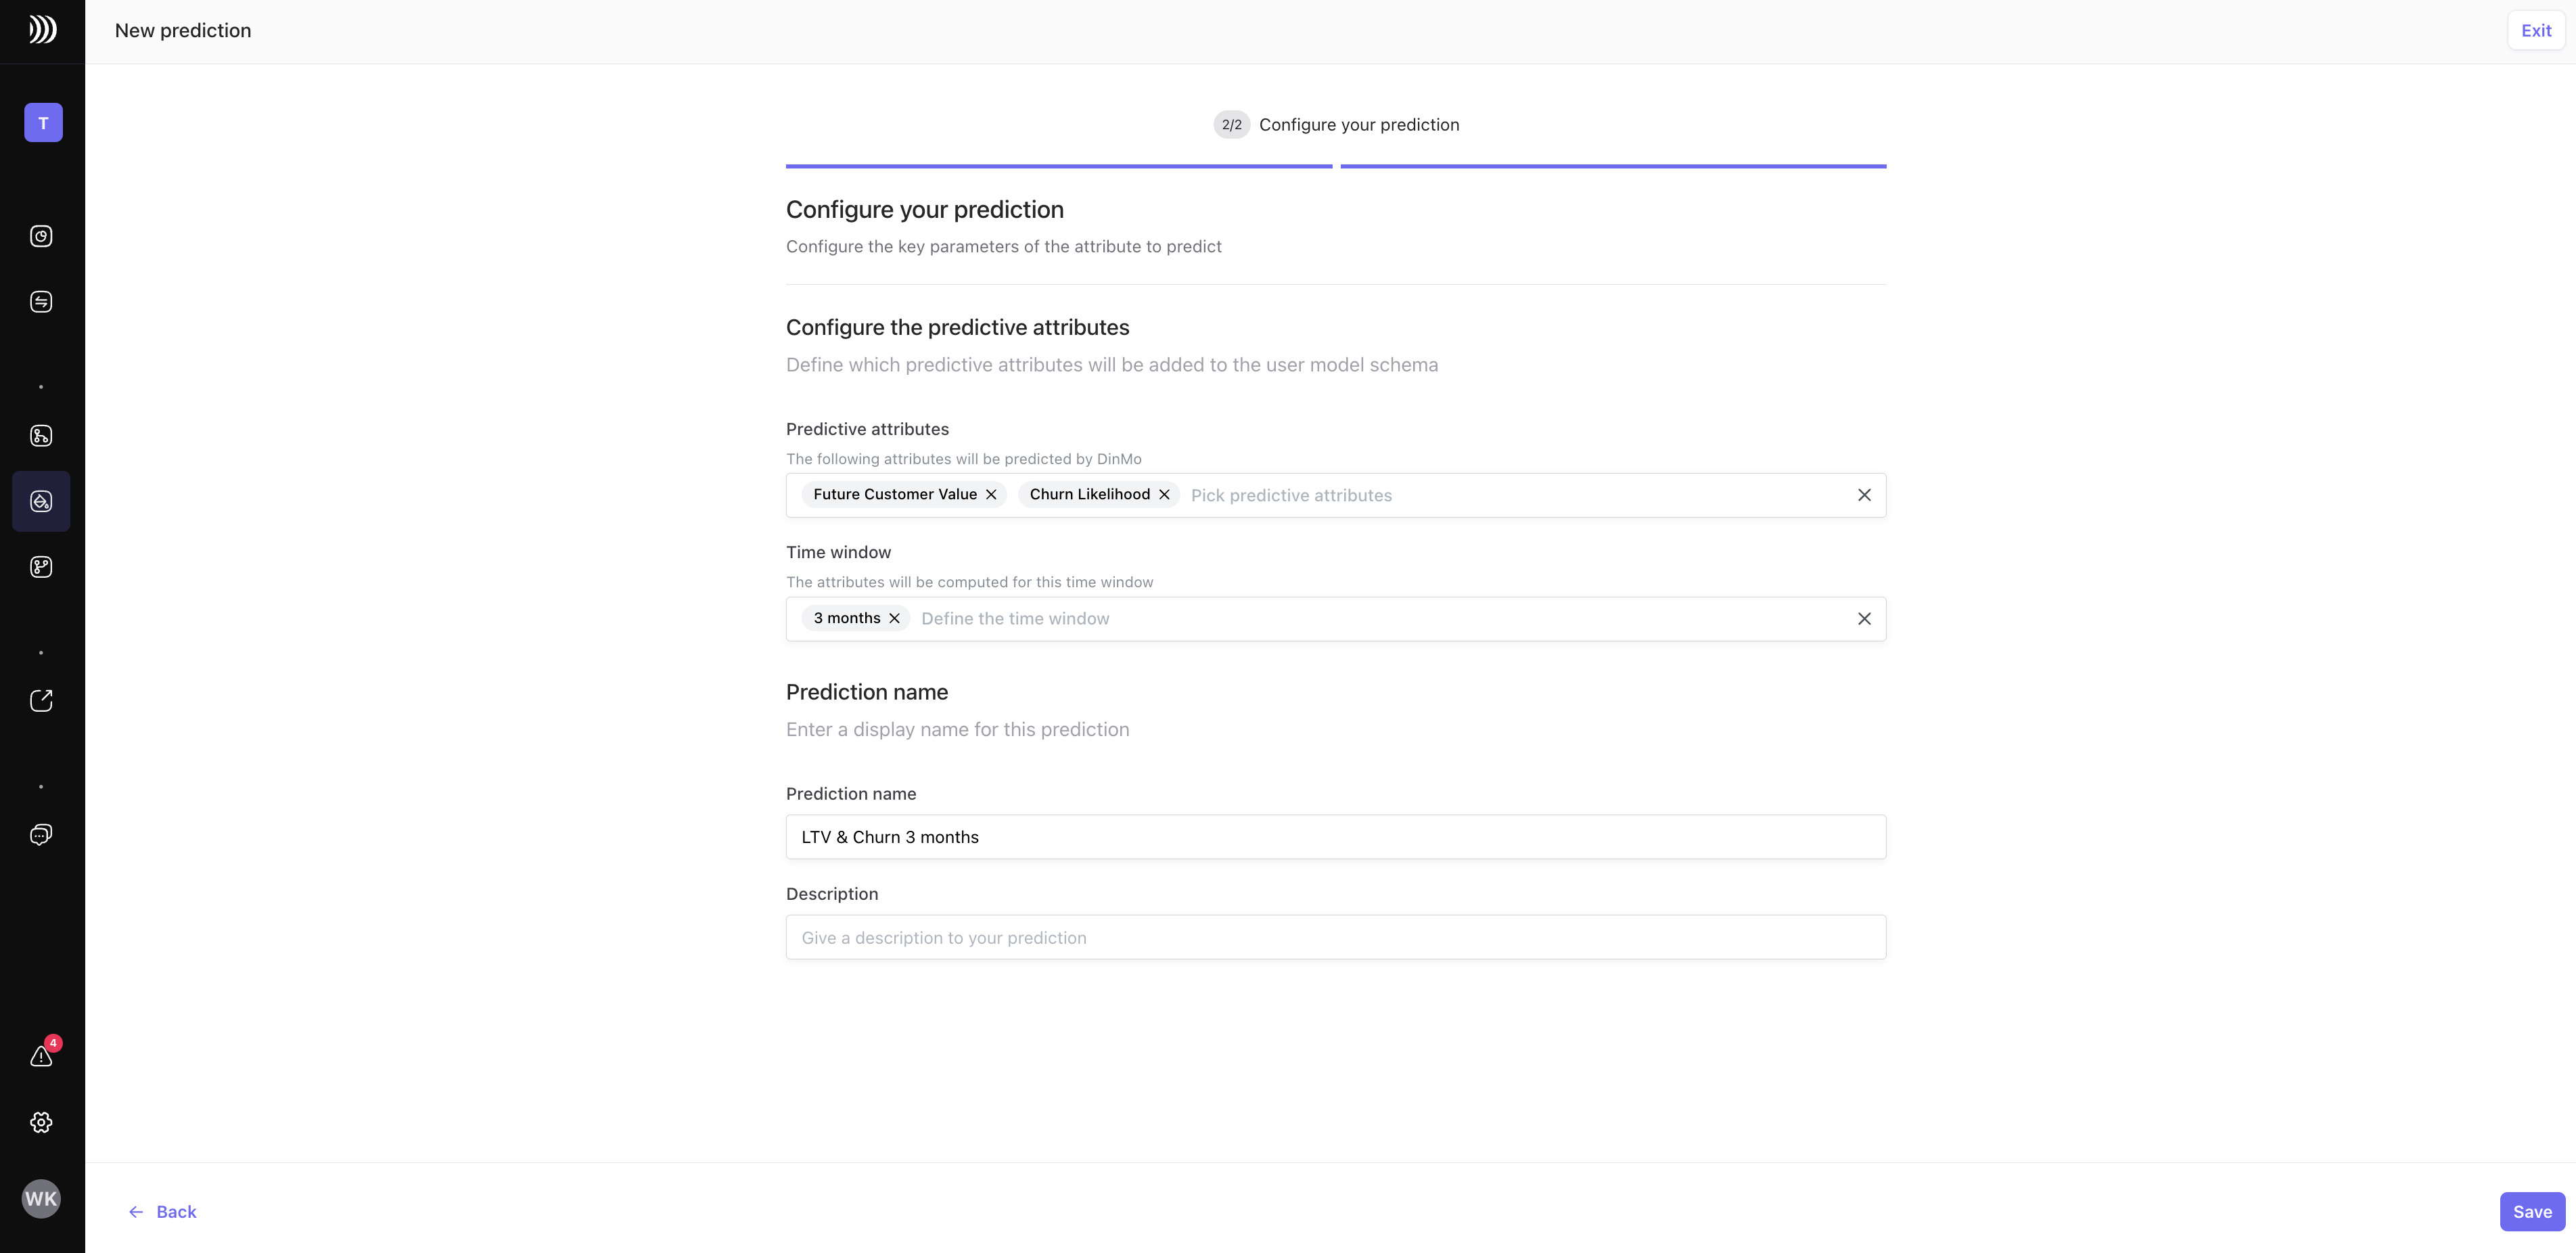Clear all time window selections
This screenshot has height=1253, width=2576.
pos(1864,619)
